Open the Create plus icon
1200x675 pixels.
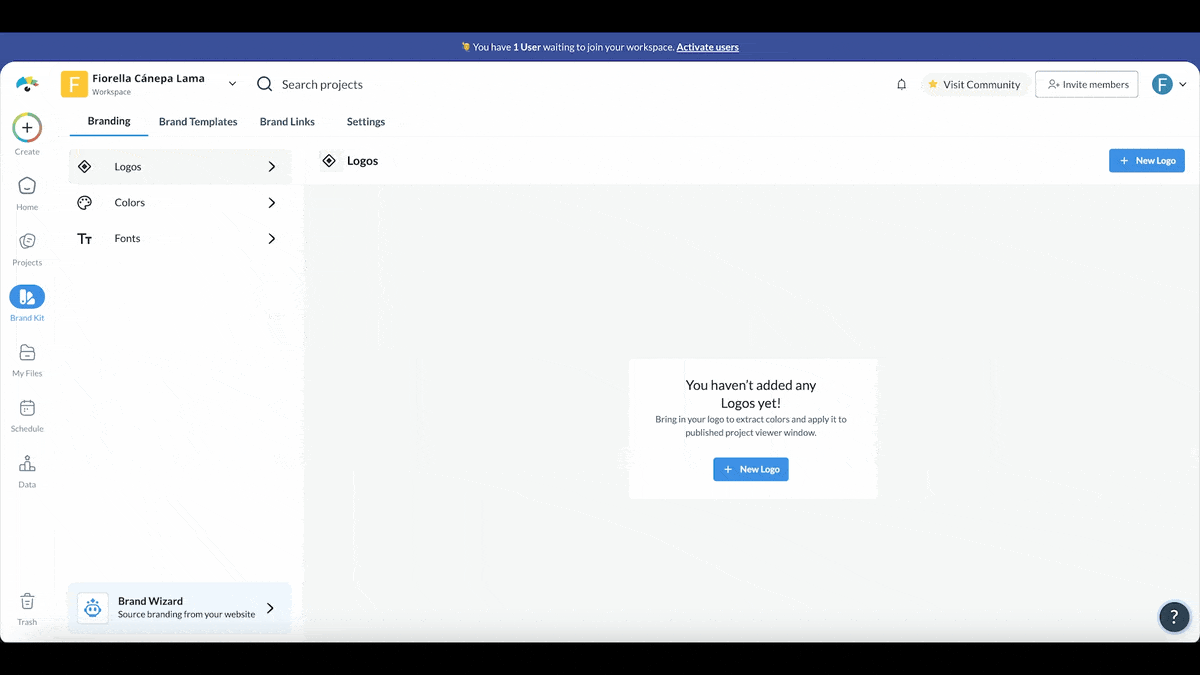[x=27, y=128]
